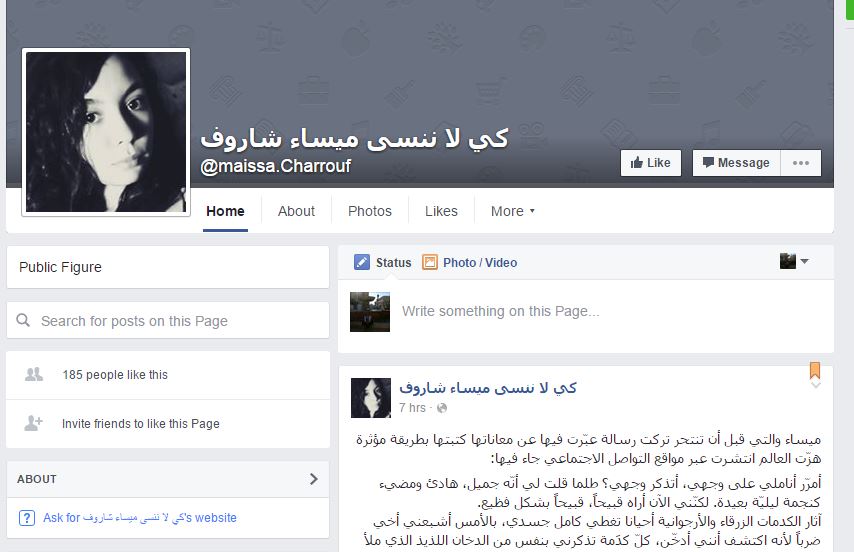Click the question mark icon beside Ask for website
Screen dimensions: 854x552
pyautogui.click(x=27, y=518)
